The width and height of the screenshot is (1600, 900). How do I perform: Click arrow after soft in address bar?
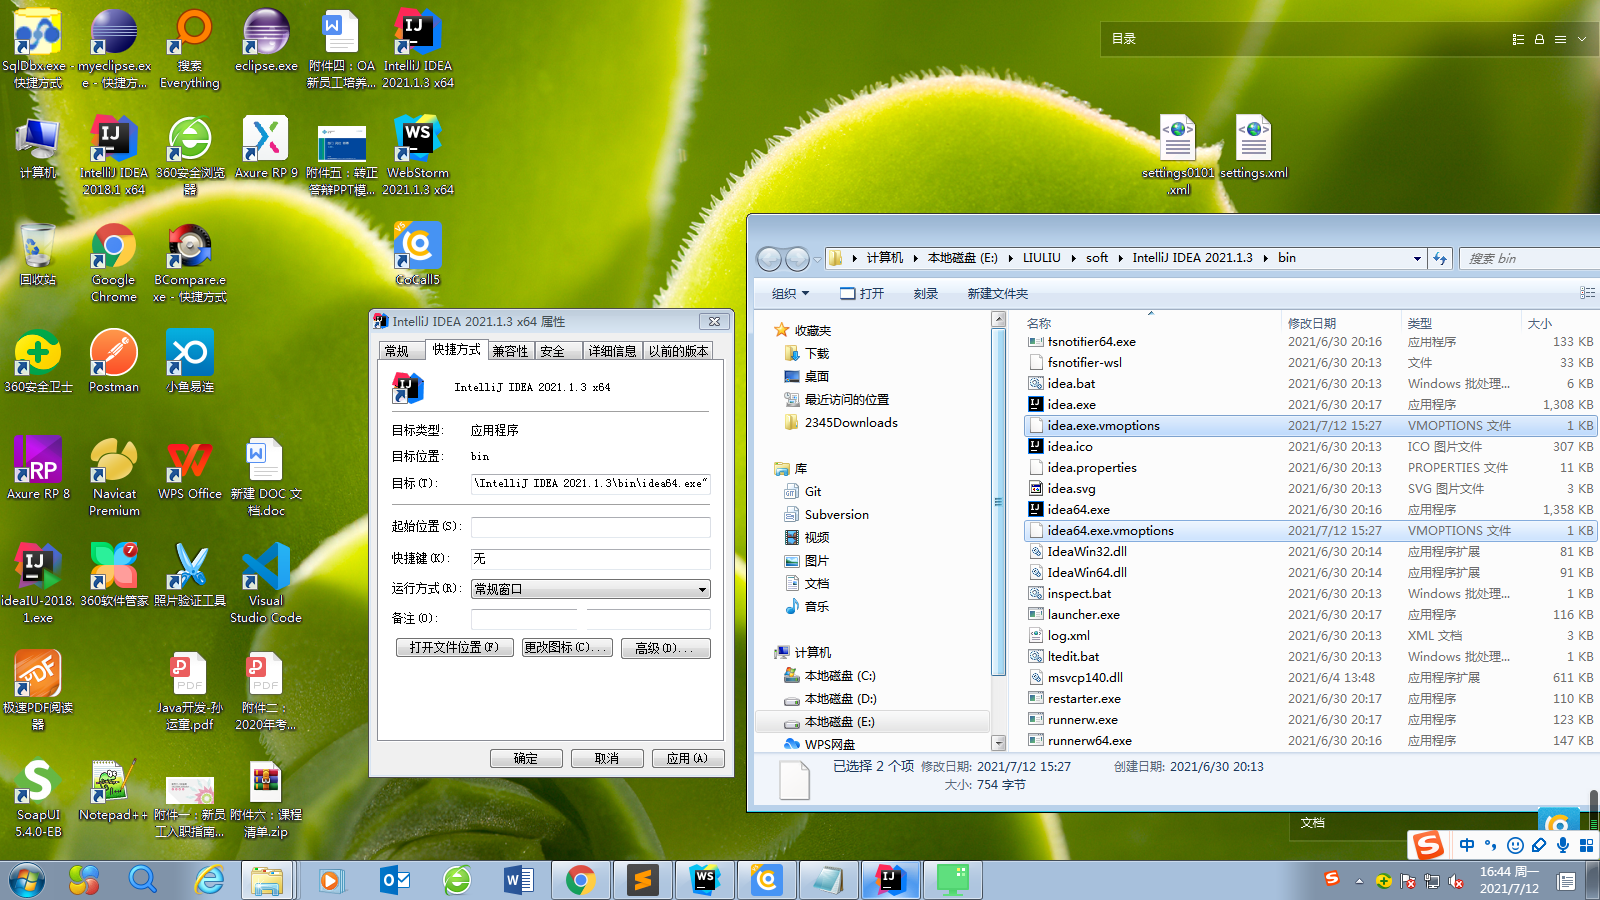[1120, 258]
